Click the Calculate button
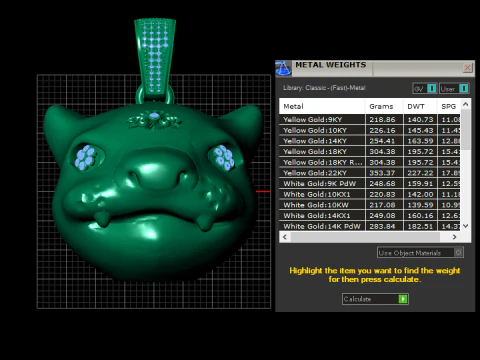The image size is (480, 360). tap(375, 299)
